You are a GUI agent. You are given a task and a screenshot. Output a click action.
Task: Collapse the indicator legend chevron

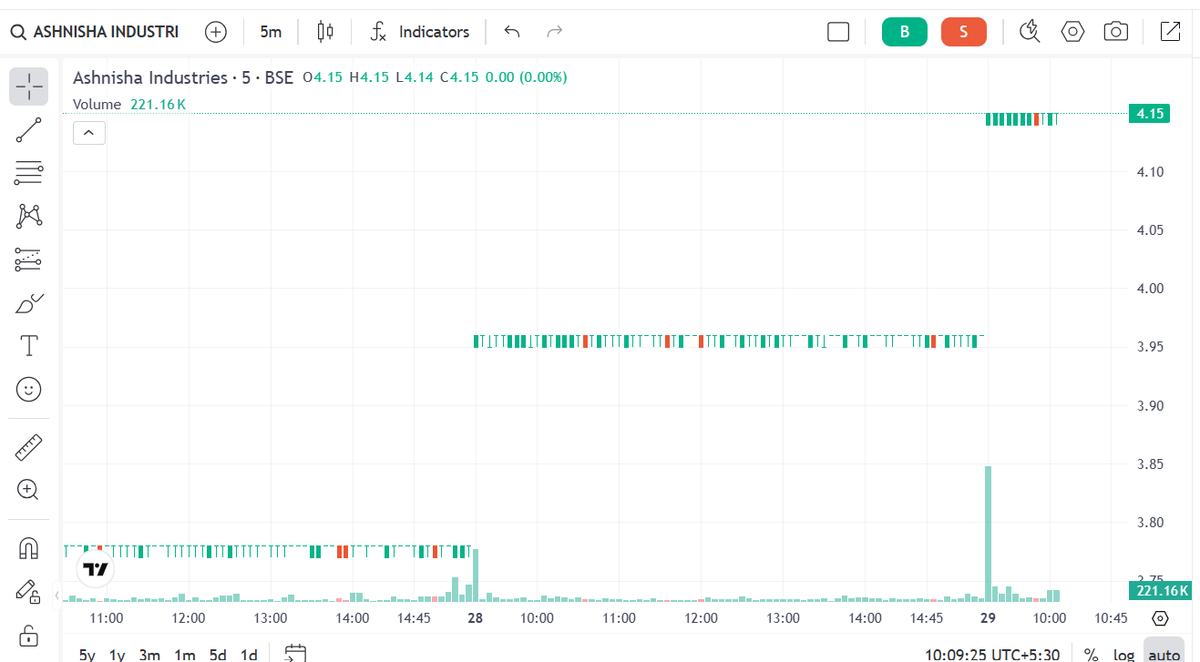coord(89,132)
